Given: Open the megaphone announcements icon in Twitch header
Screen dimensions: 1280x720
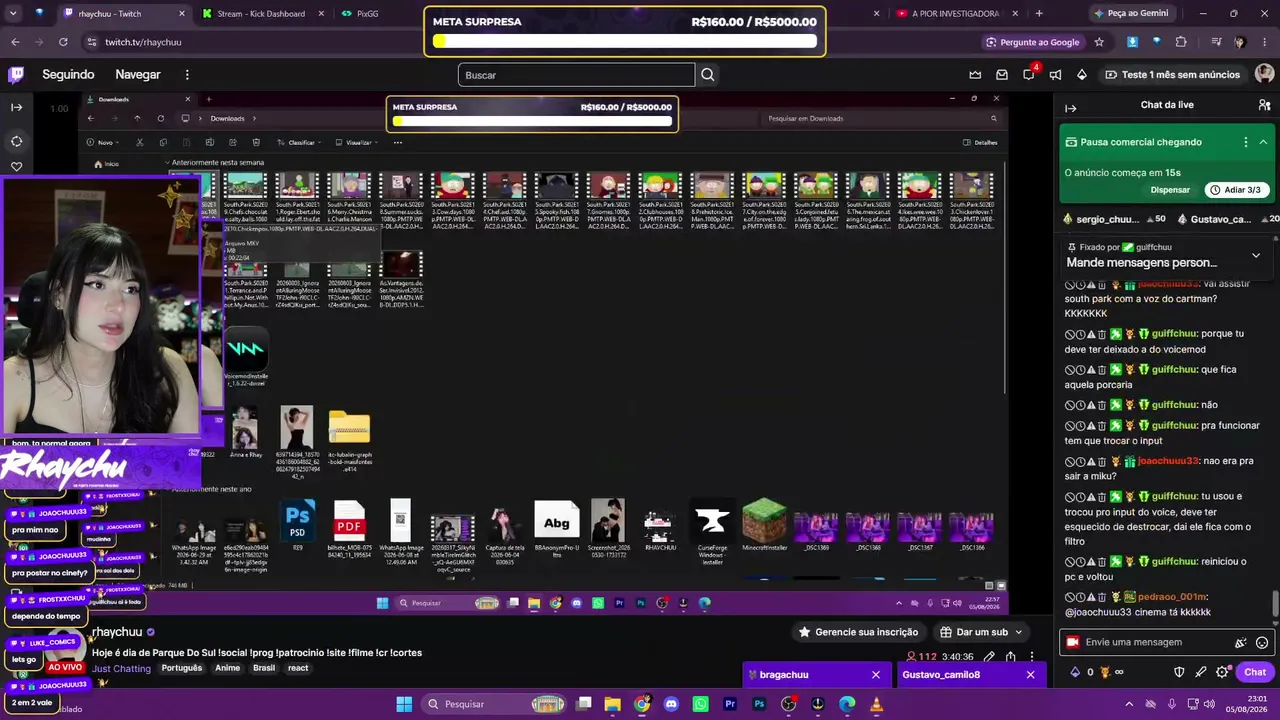Looking at the screenshot, I should tap(1055, 75).
